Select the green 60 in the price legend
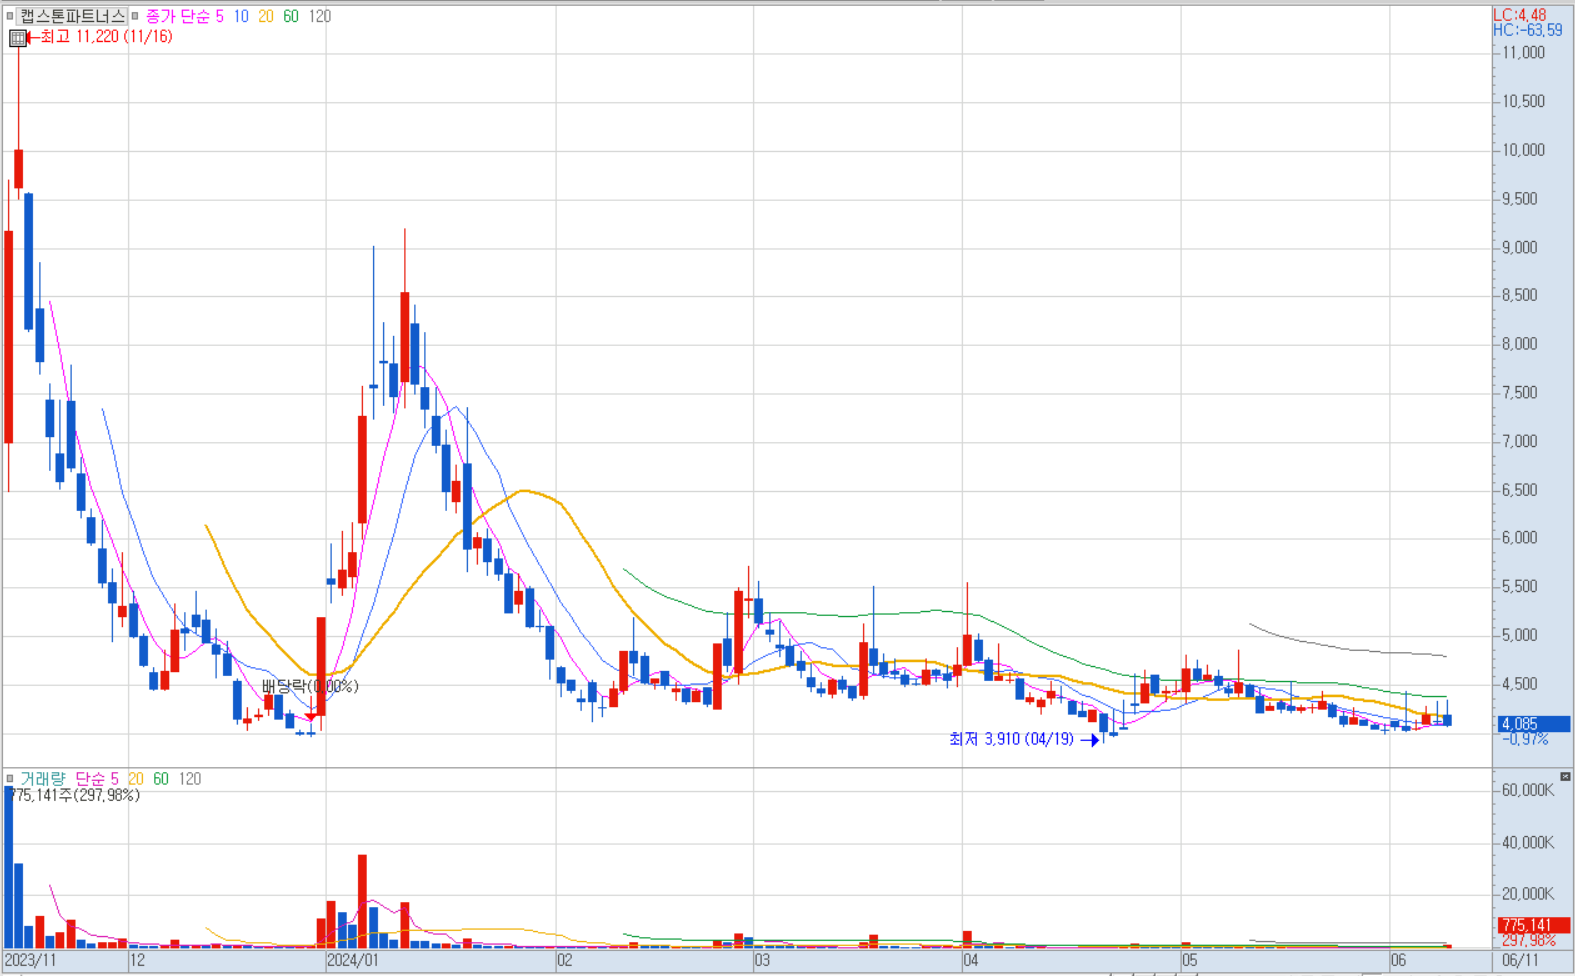This screenshot has width=1575, height=976. [x=291, y=16]
